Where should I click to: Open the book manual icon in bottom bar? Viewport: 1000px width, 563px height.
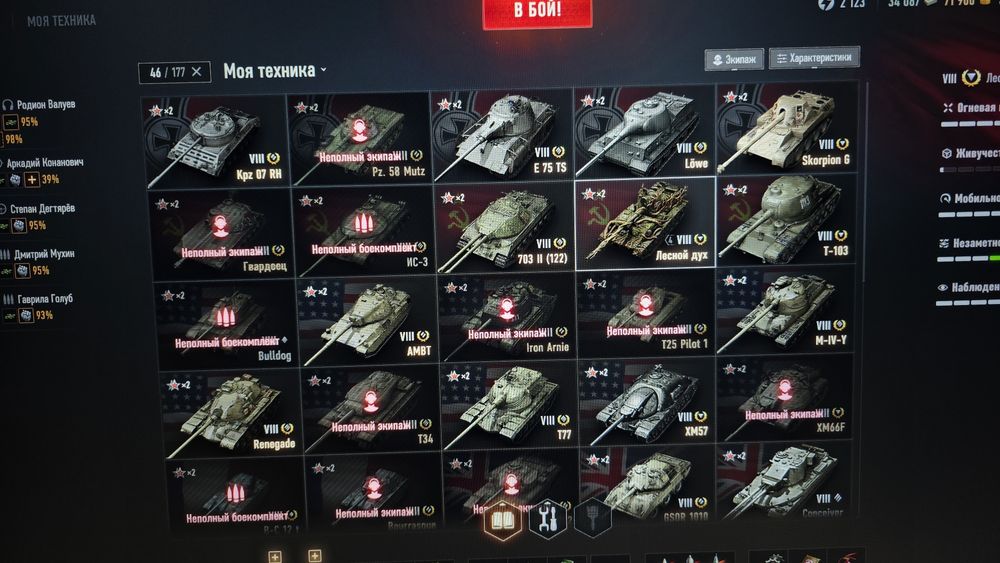(503, 520)
